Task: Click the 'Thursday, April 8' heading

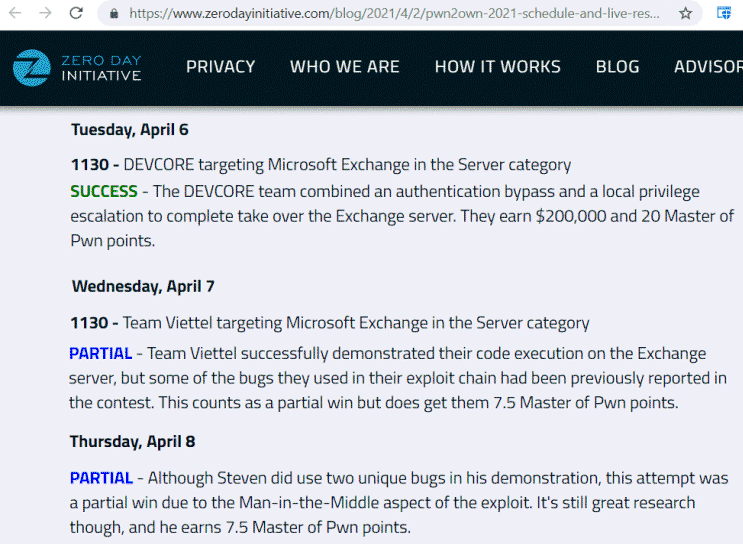Action: [133, 442]
